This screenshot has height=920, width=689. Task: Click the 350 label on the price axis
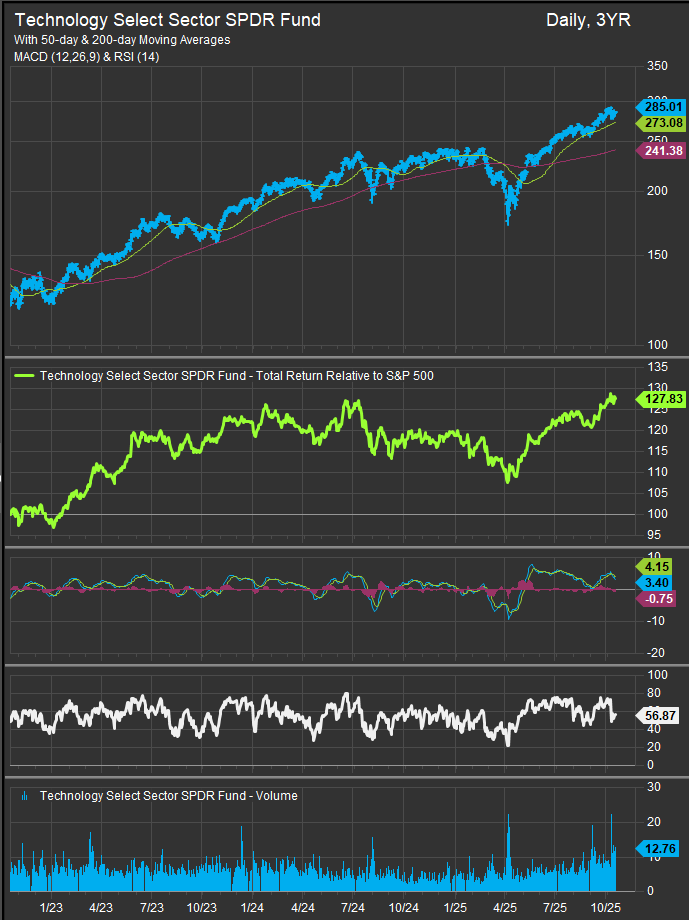[x=656, y=67]
